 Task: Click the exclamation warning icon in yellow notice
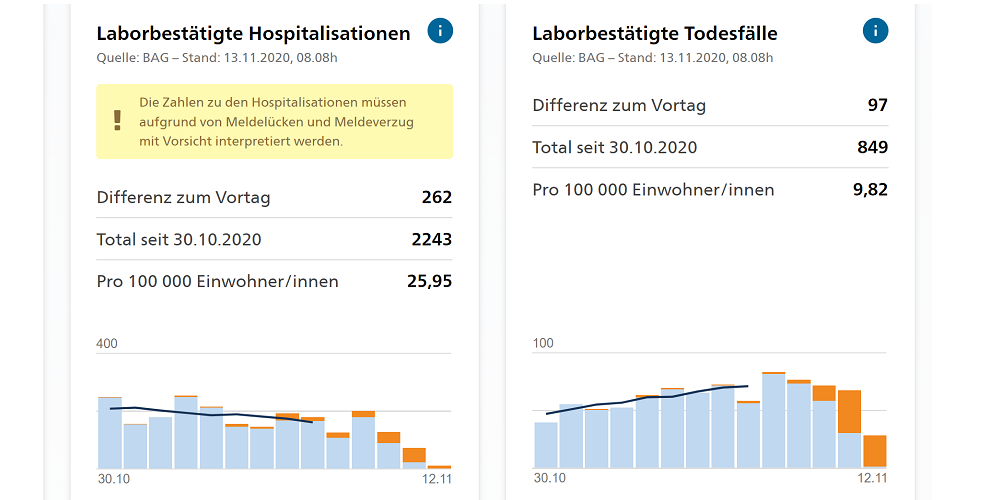117,121
